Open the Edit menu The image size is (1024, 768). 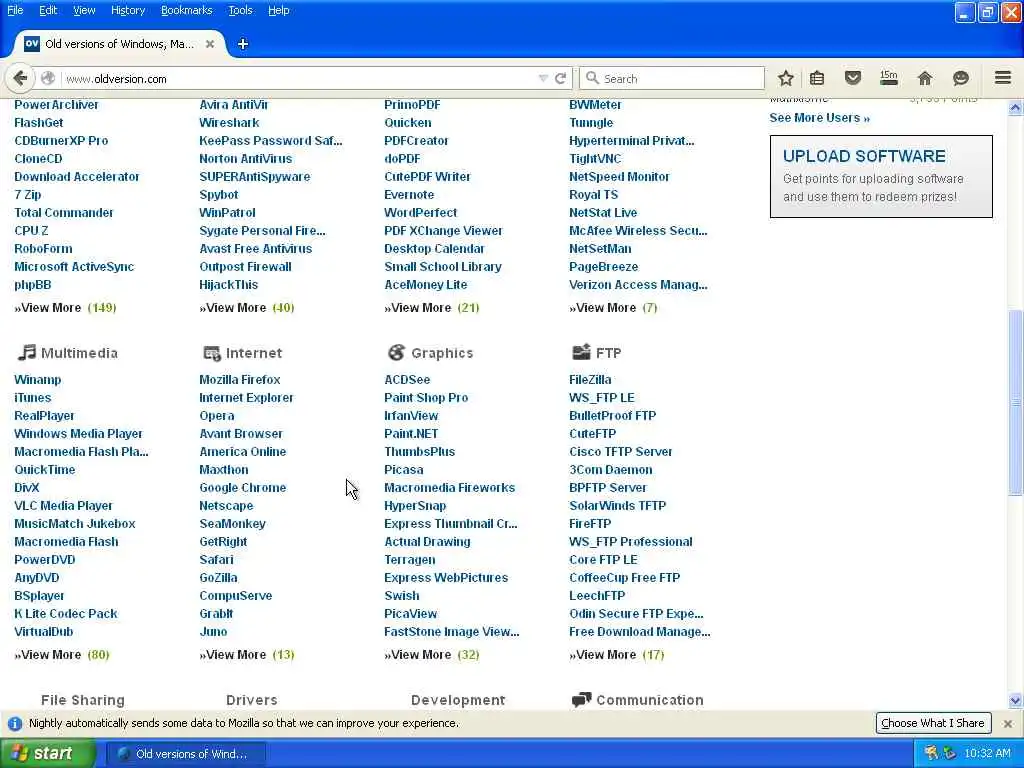[48, 10]
